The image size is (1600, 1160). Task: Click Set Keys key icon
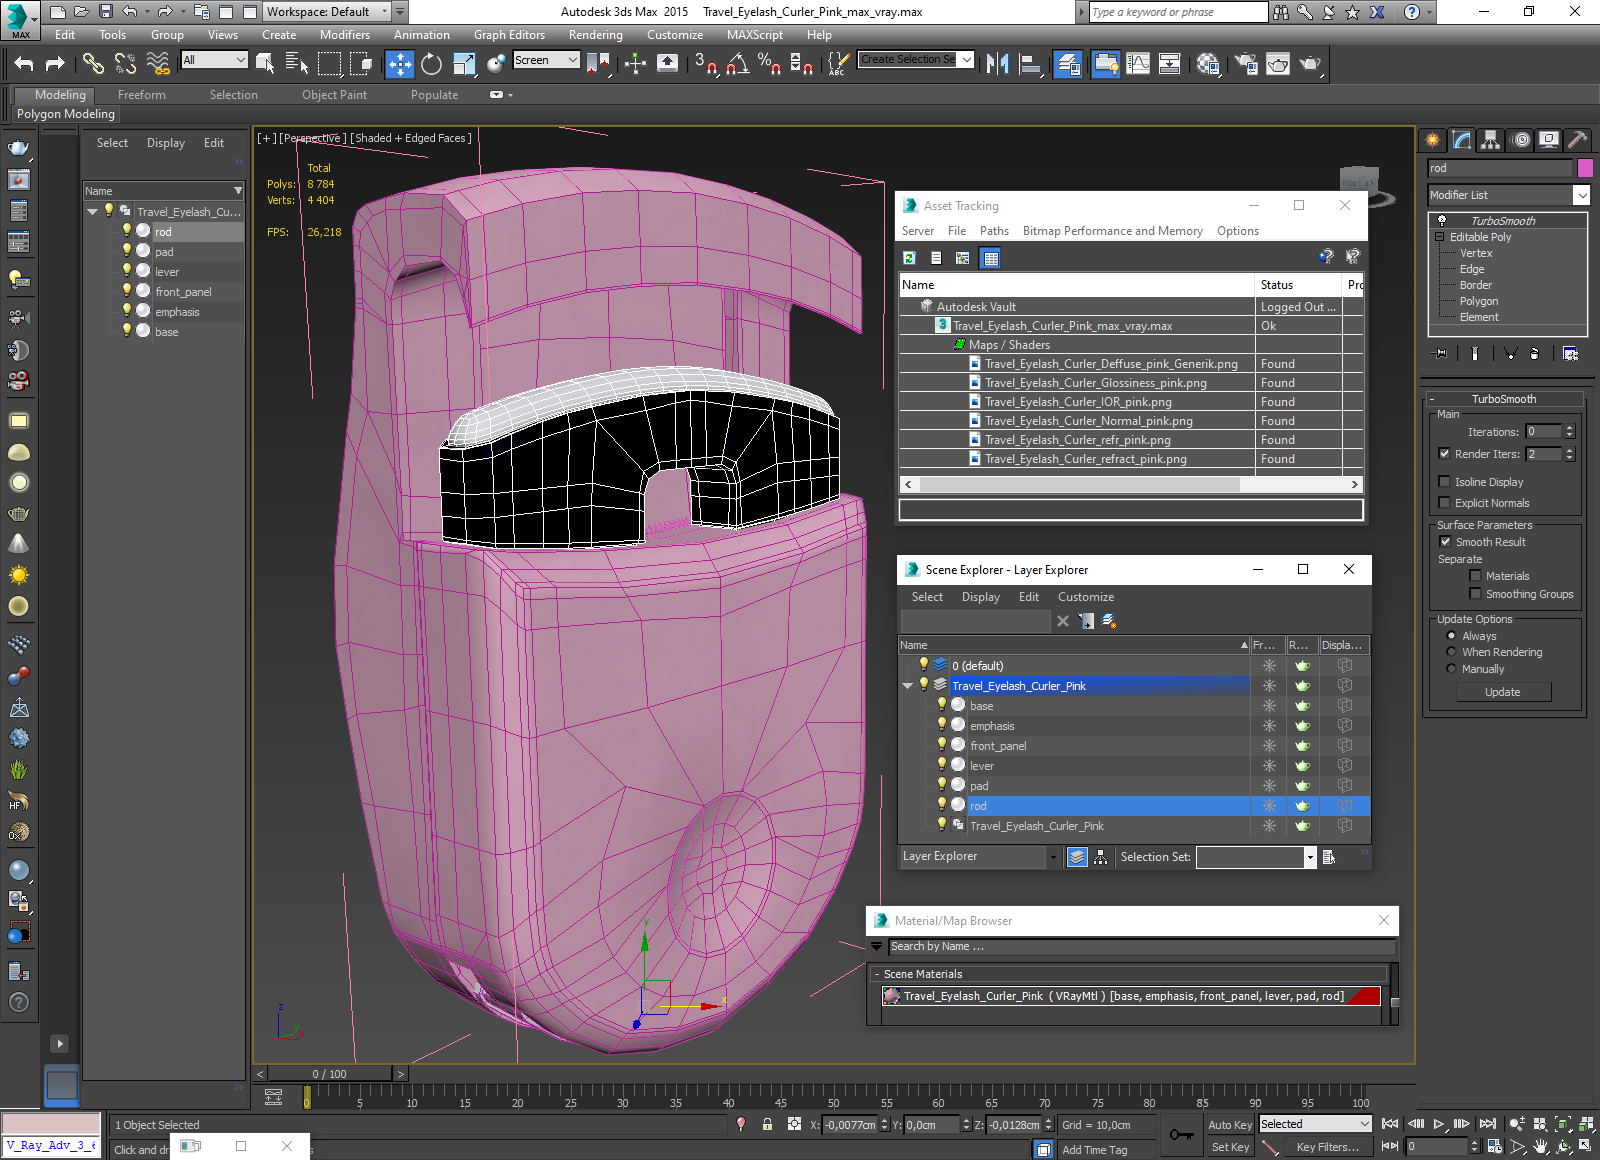[x=1181, y=1135]
